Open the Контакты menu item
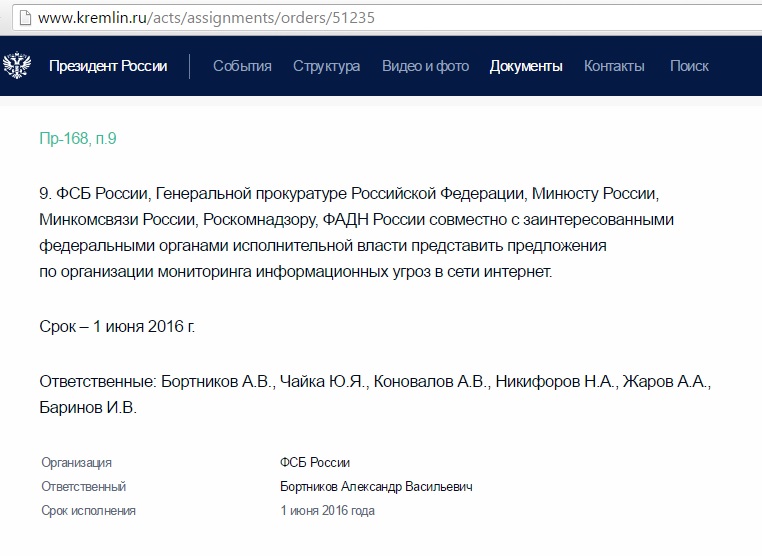Viewport: 762px width, 556px height. pos(614,66)
